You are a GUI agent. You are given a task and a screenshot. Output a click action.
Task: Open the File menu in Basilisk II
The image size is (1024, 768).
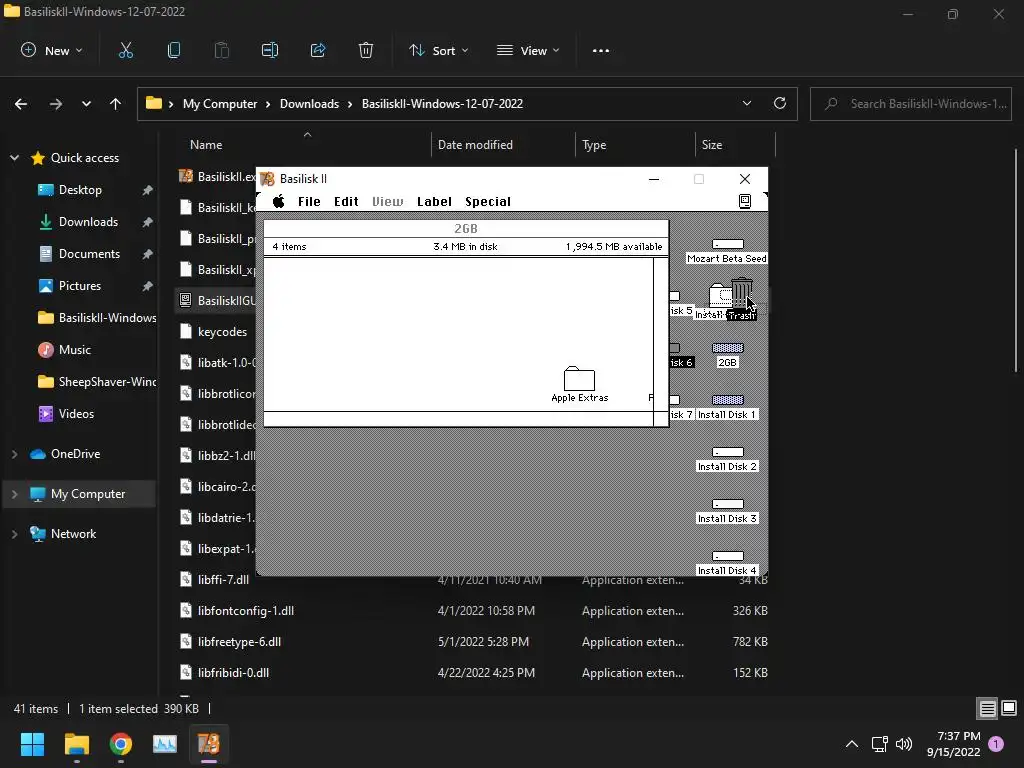[309, 201]
